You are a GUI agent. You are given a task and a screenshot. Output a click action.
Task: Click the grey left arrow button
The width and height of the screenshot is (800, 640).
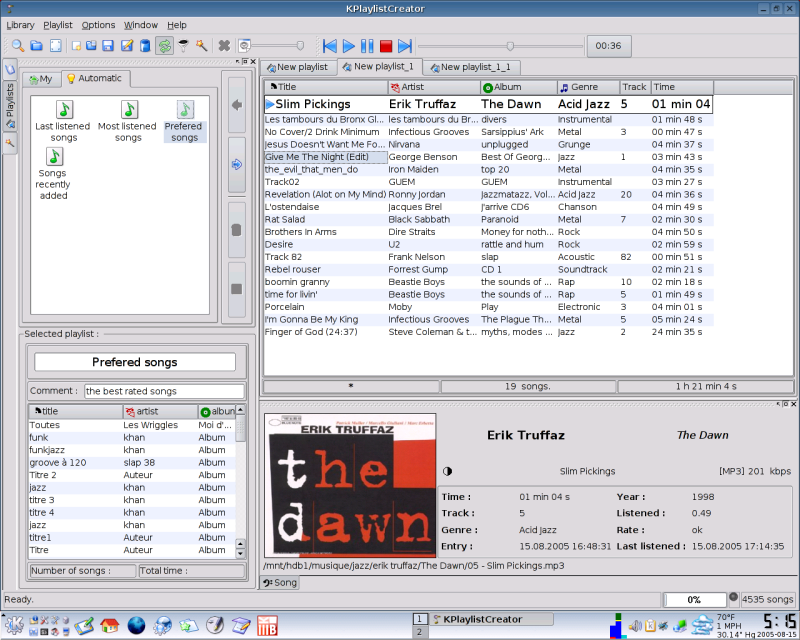pos(236,105)
